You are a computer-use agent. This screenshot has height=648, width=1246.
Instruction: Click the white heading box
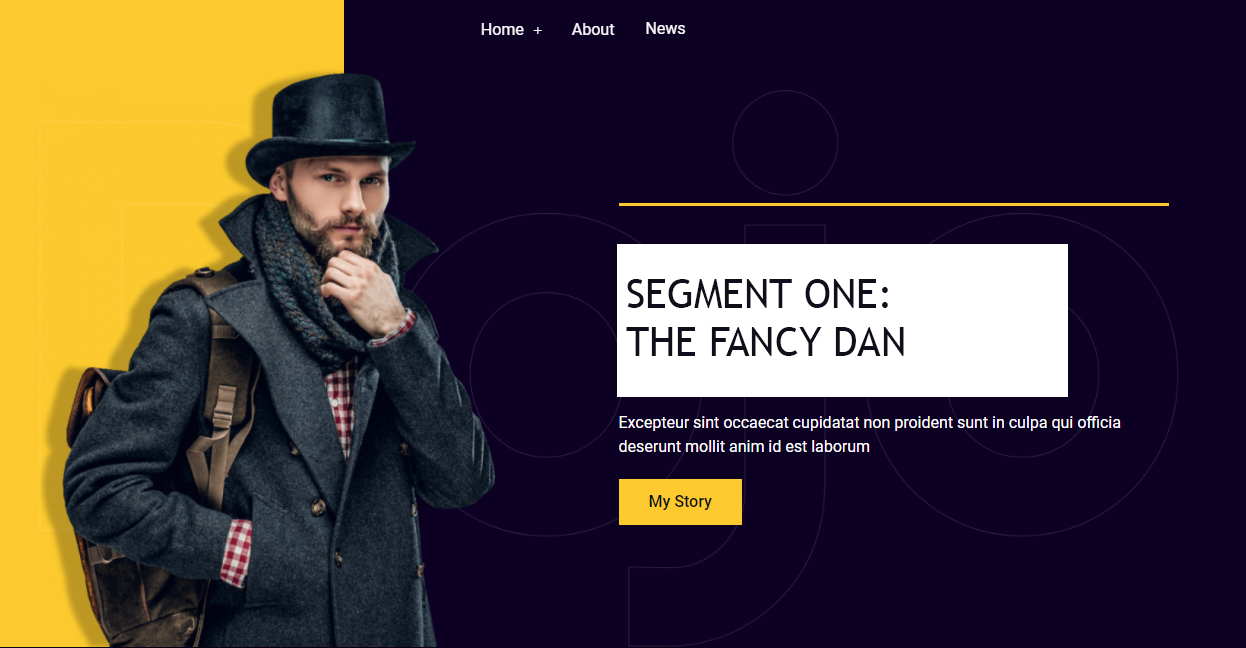pos(842,320)
